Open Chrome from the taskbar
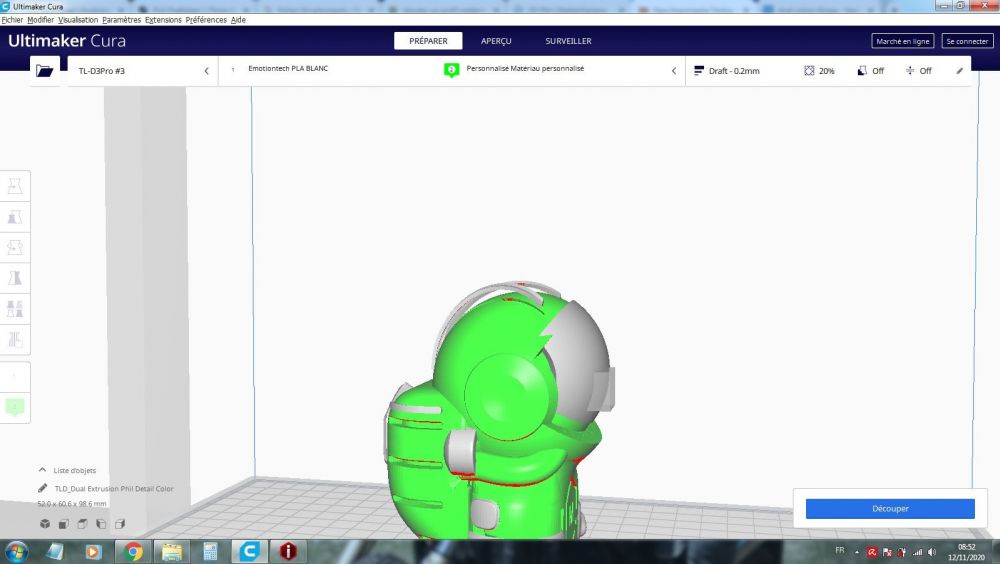Viewport: 1000px width, 564px height. (x=133, y=551)
